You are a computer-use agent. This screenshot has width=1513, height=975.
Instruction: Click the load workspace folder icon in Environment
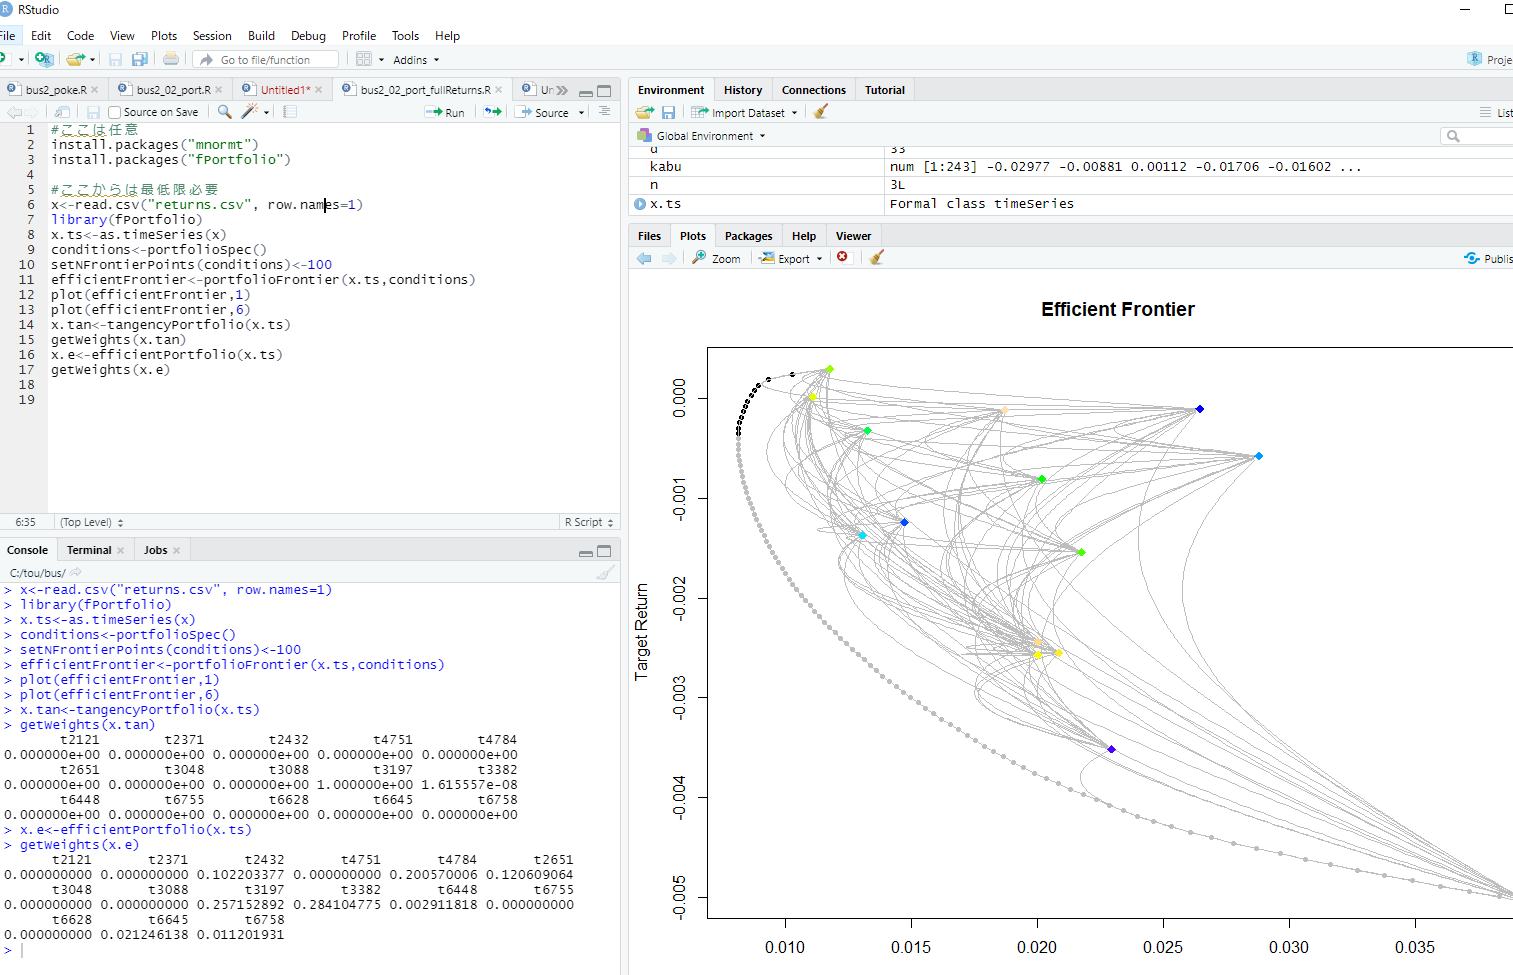click(645, 113)
